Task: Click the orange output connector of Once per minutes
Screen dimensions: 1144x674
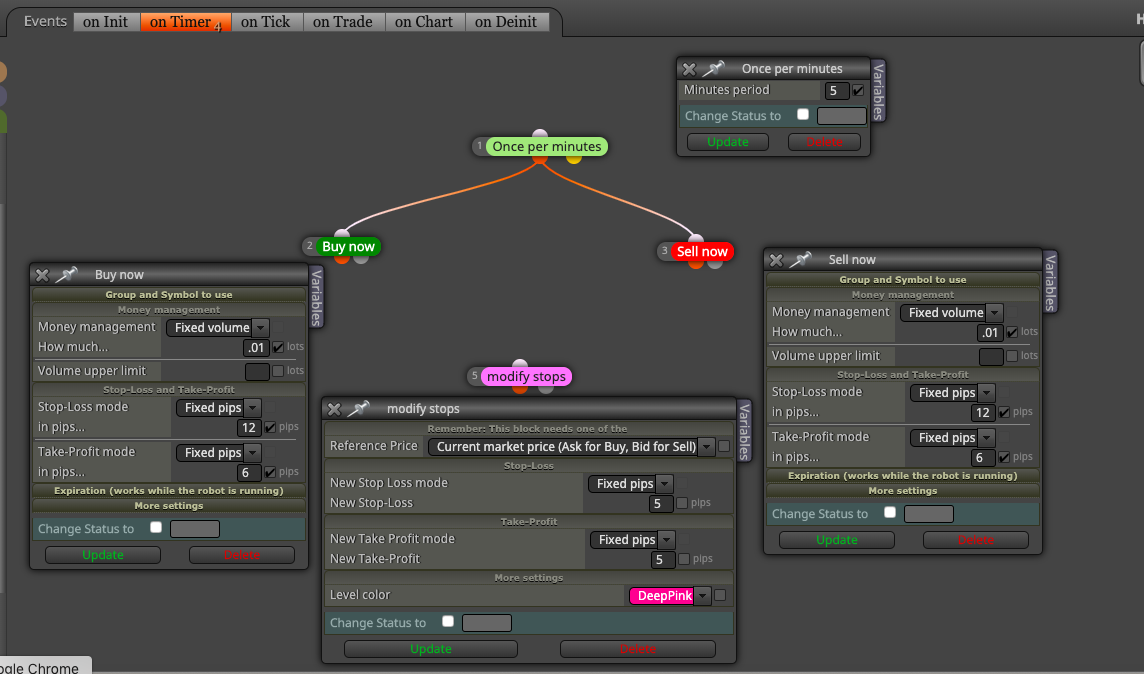Action: click(540, 158)
